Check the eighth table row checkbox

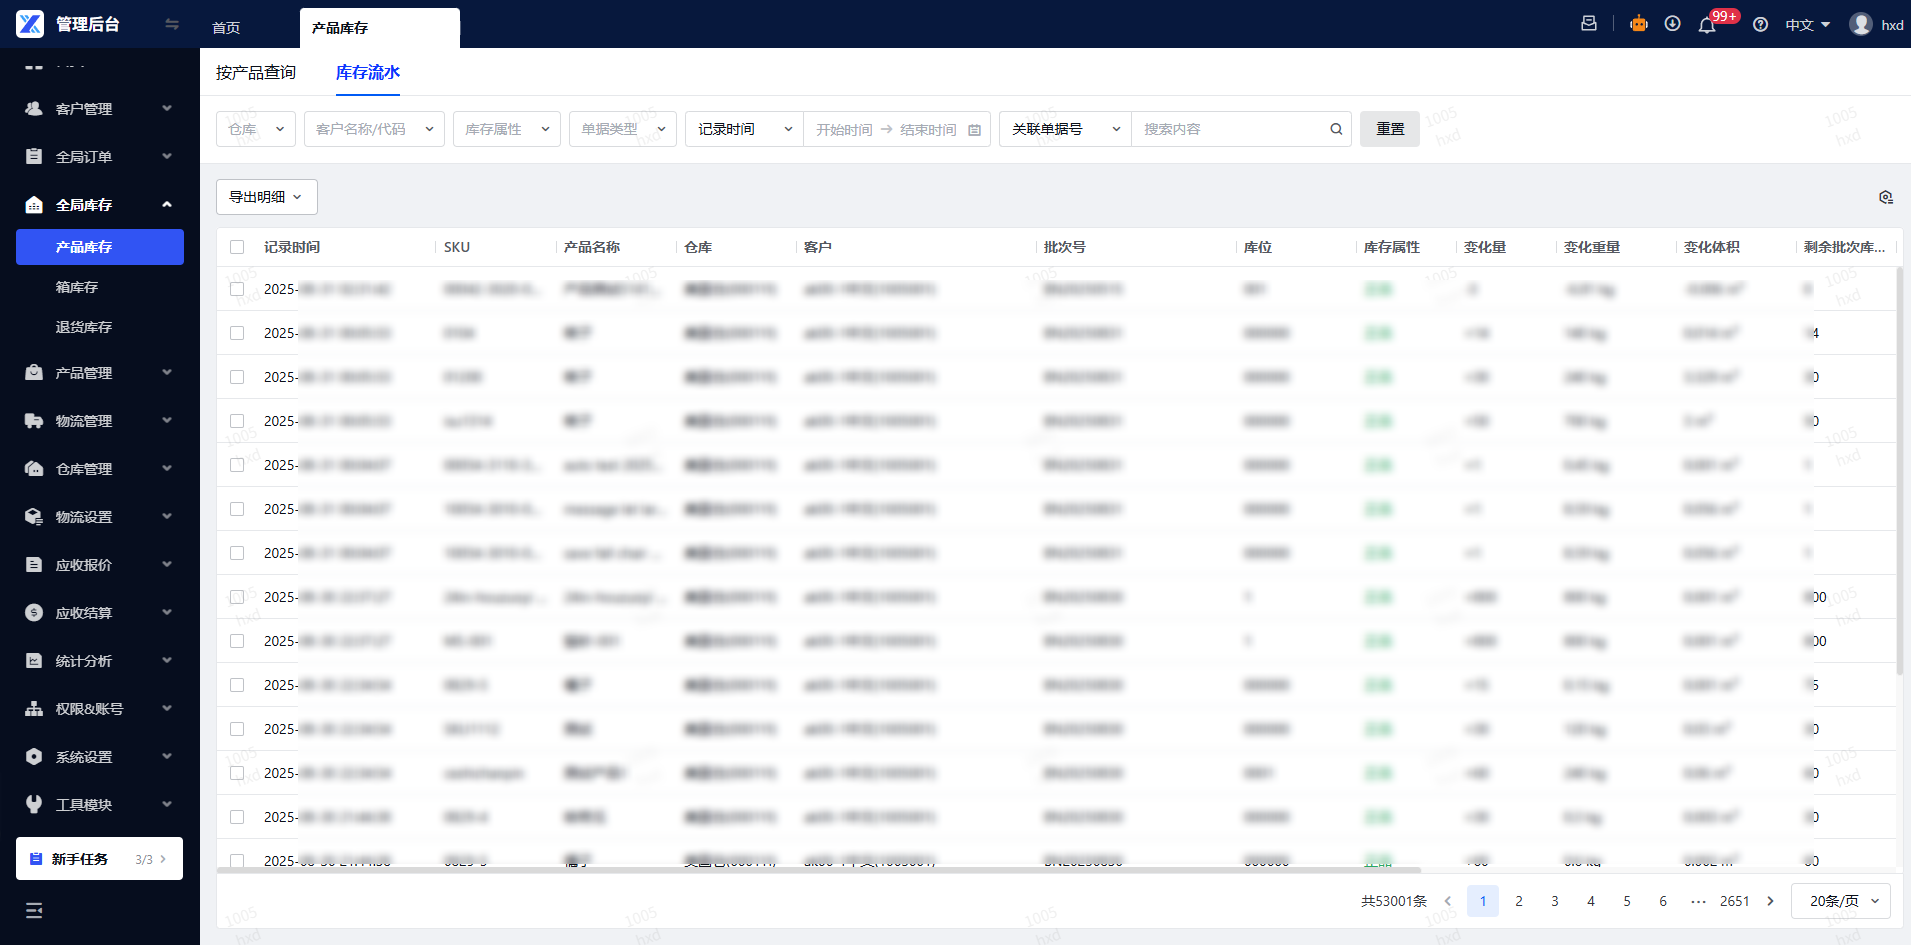point(237,597)
